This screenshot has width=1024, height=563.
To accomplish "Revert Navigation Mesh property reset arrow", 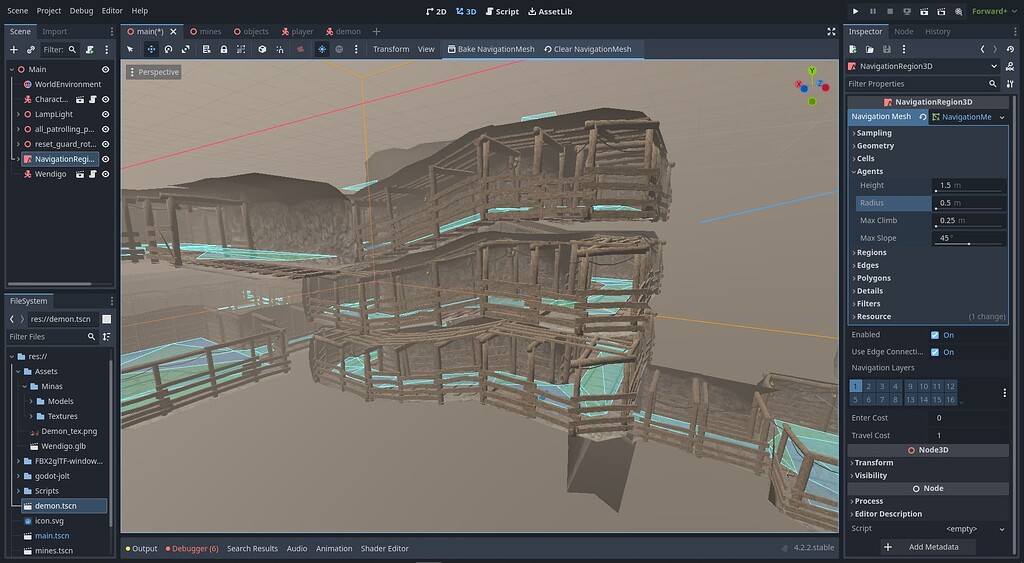I will (923, 117).
